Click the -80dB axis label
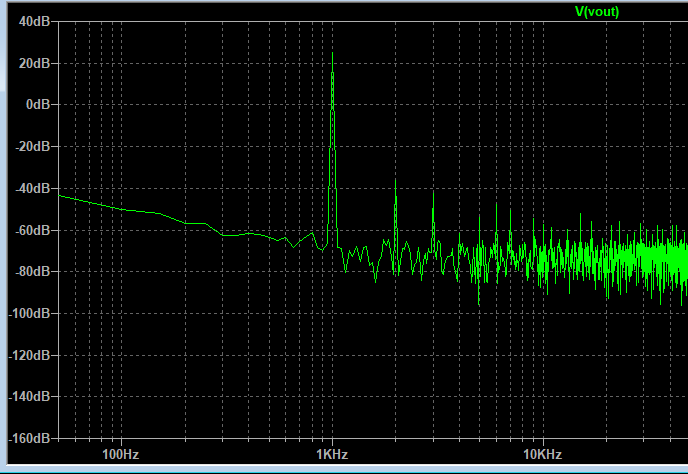The image size is (688, 474). [33, 271]
